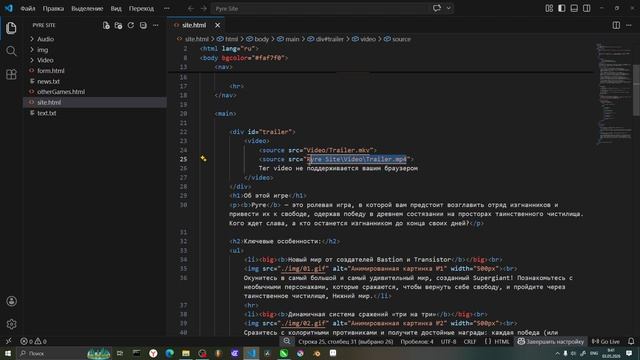Open the Copilot chat icon in title bar
640x360 pixels.
(437, 8)
